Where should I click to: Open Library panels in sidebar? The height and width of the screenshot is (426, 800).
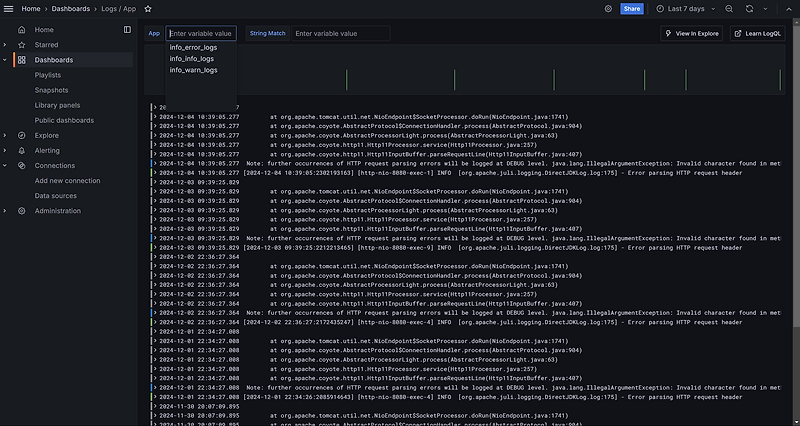pyautogui.click(x=57, y=105)
